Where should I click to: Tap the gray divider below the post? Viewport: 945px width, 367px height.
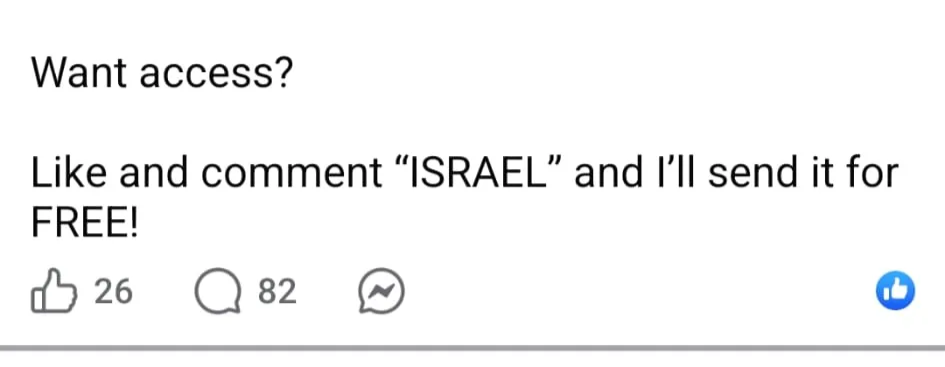472,348
